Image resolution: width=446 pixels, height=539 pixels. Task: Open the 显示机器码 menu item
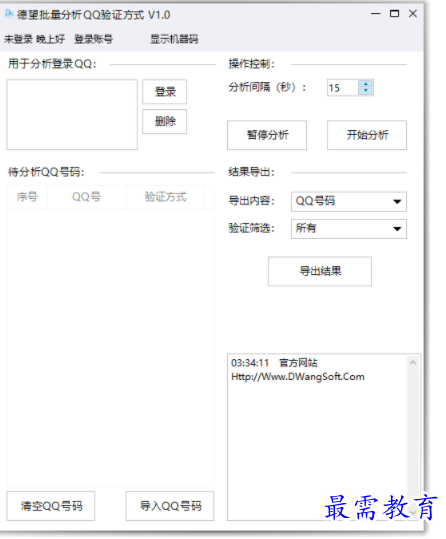point(174,39)
